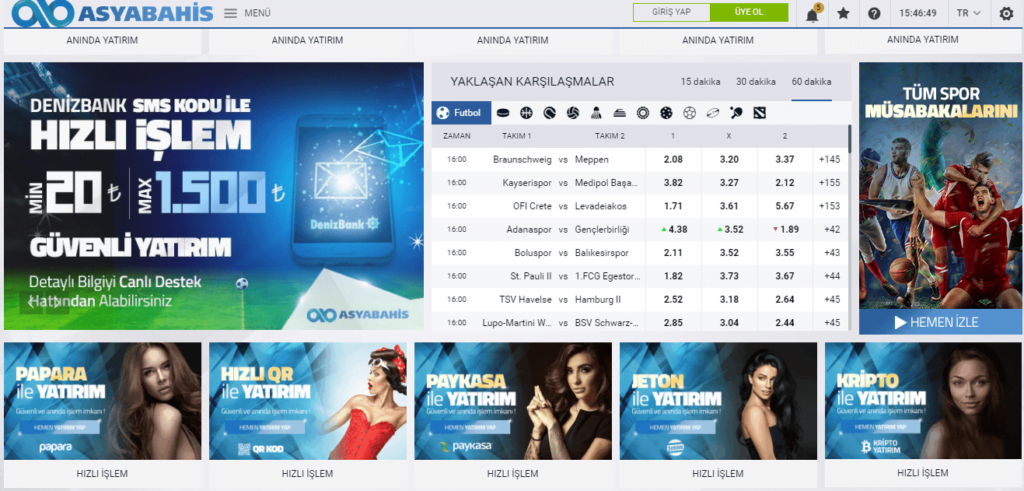Filter matches to 15 dakika
The image size is (1024, 491).
(x=700, y=82)
